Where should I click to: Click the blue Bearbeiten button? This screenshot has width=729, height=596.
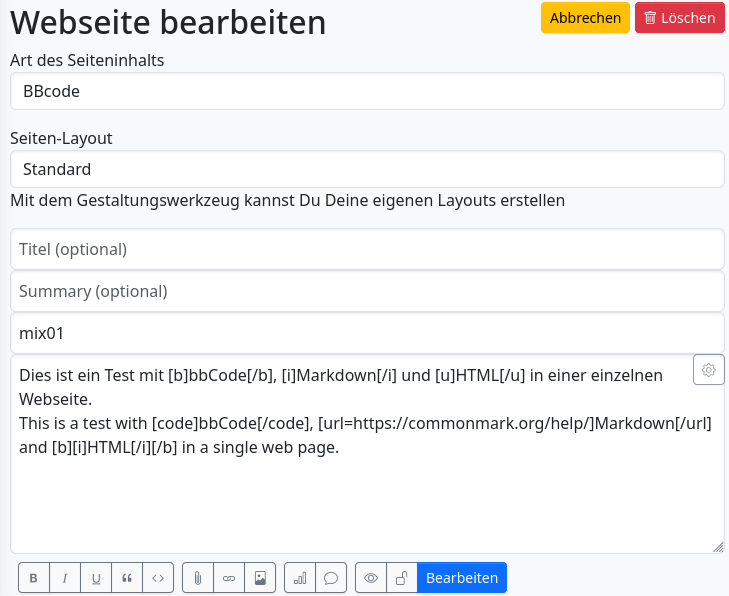point(462,578)
